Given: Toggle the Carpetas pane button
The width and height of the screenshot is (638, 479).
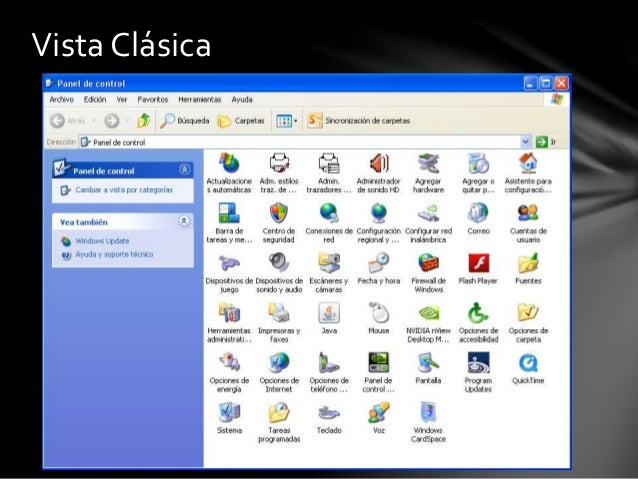Looking at the screenshot, I should coord(241,120).
